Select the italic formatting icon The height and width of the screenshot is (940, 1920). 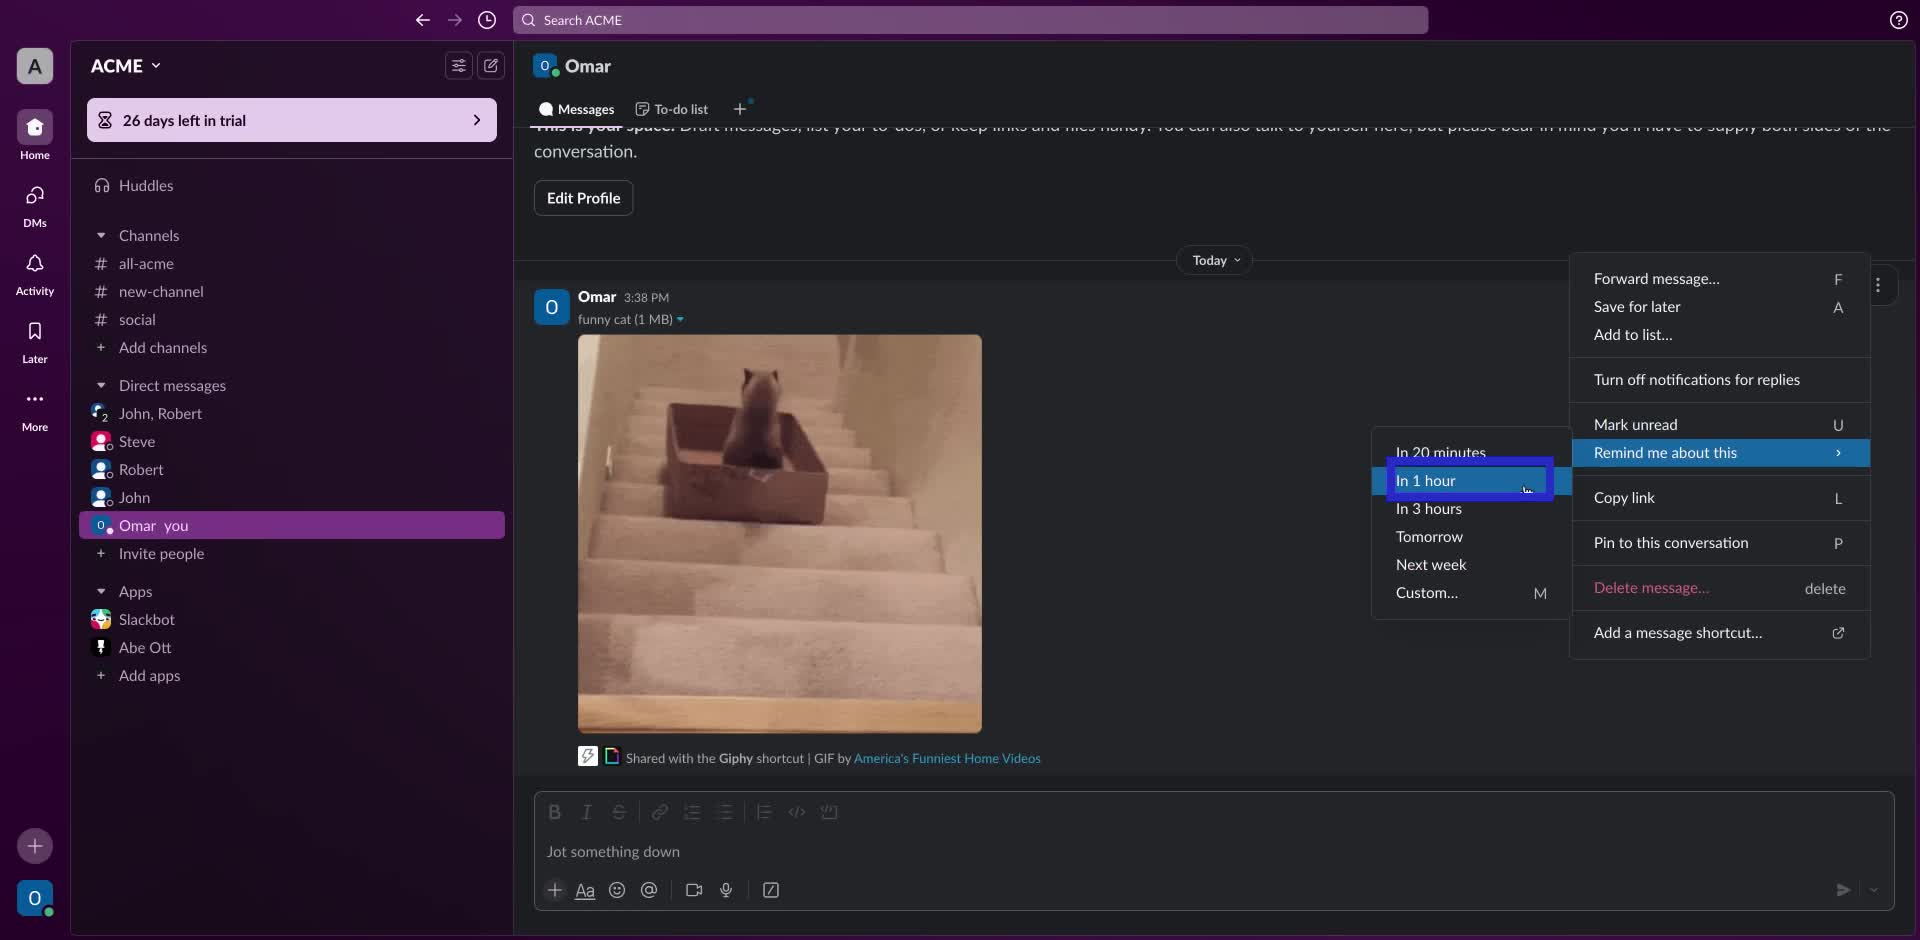587,812
